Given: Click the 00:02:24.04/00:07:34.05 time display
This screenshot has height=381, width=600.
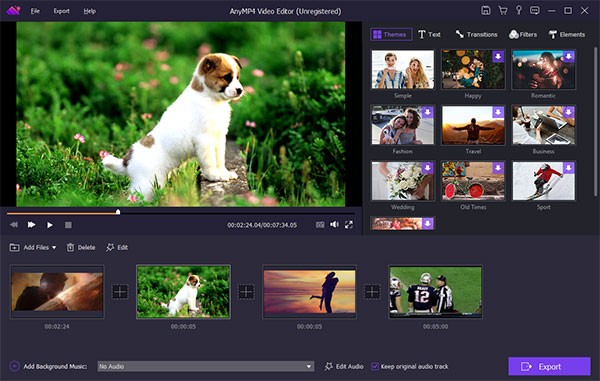Looking at the screenshot, I should (262, 225).
